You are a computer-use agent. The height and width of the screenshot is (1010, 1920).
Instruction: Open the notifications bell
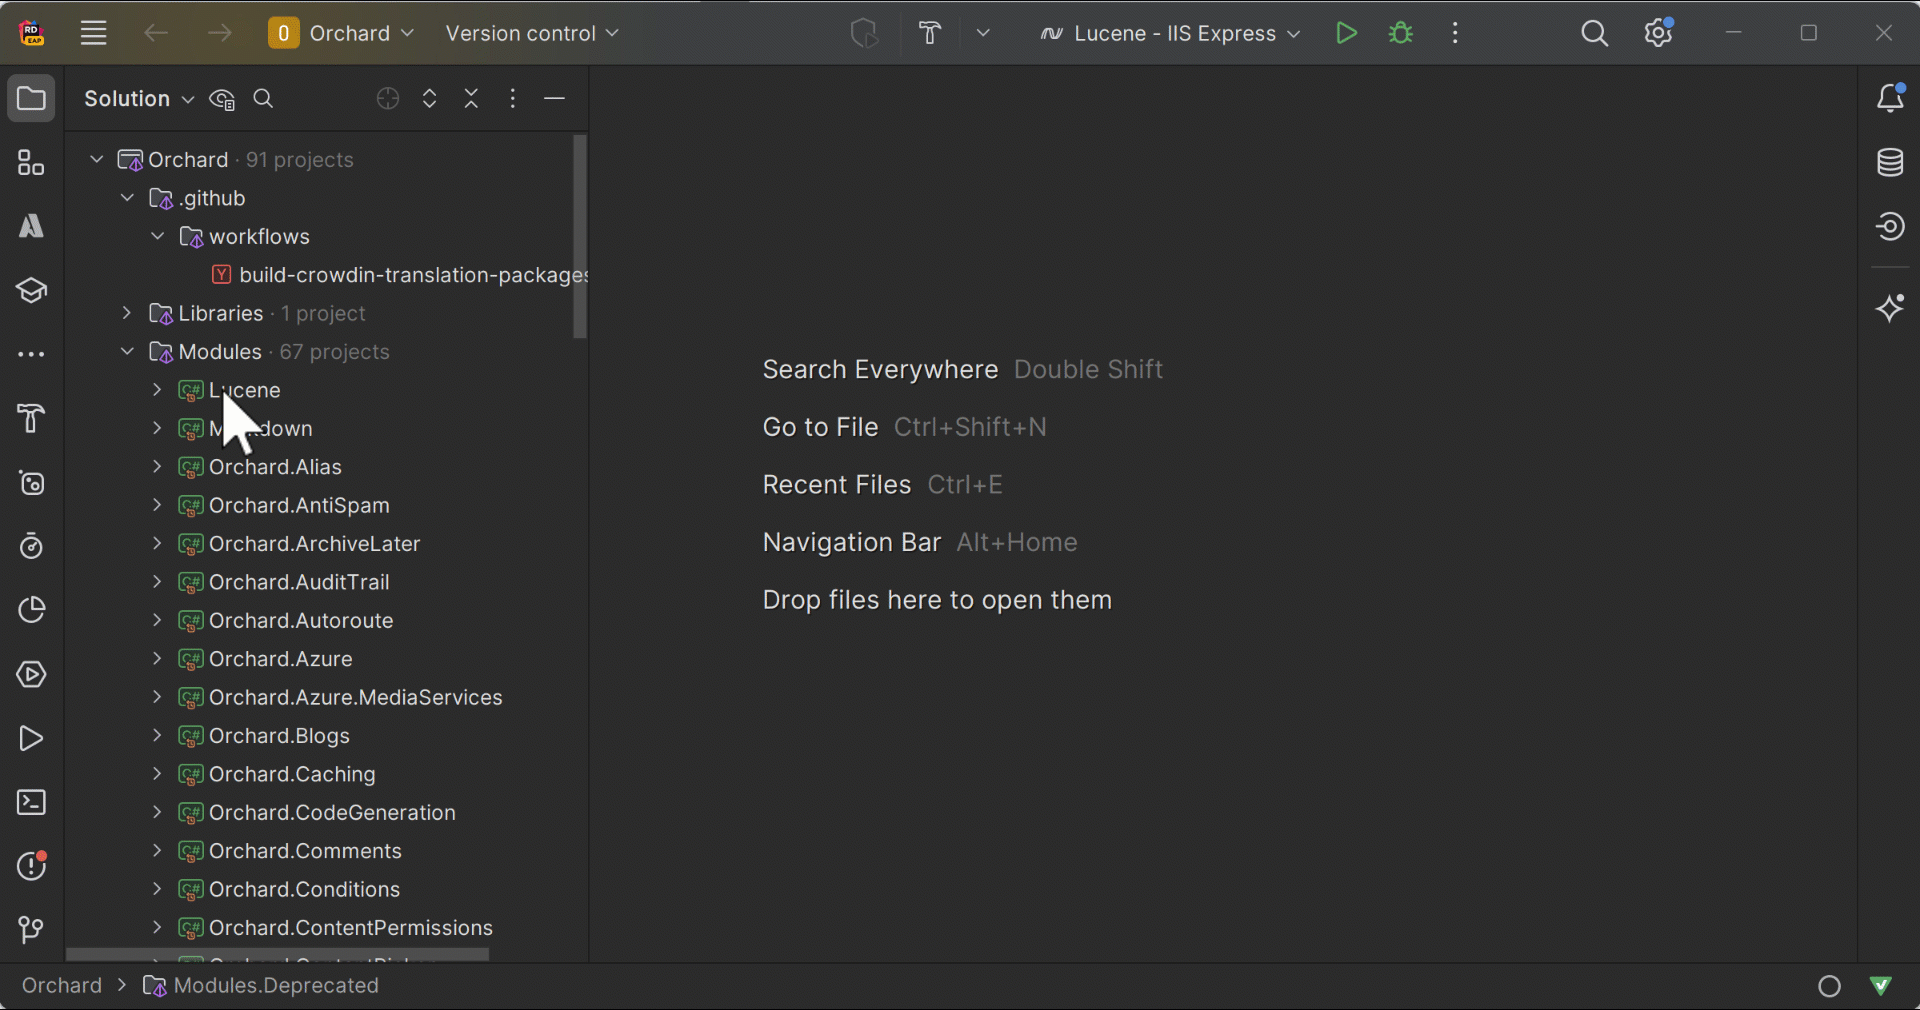(1891, 98)
